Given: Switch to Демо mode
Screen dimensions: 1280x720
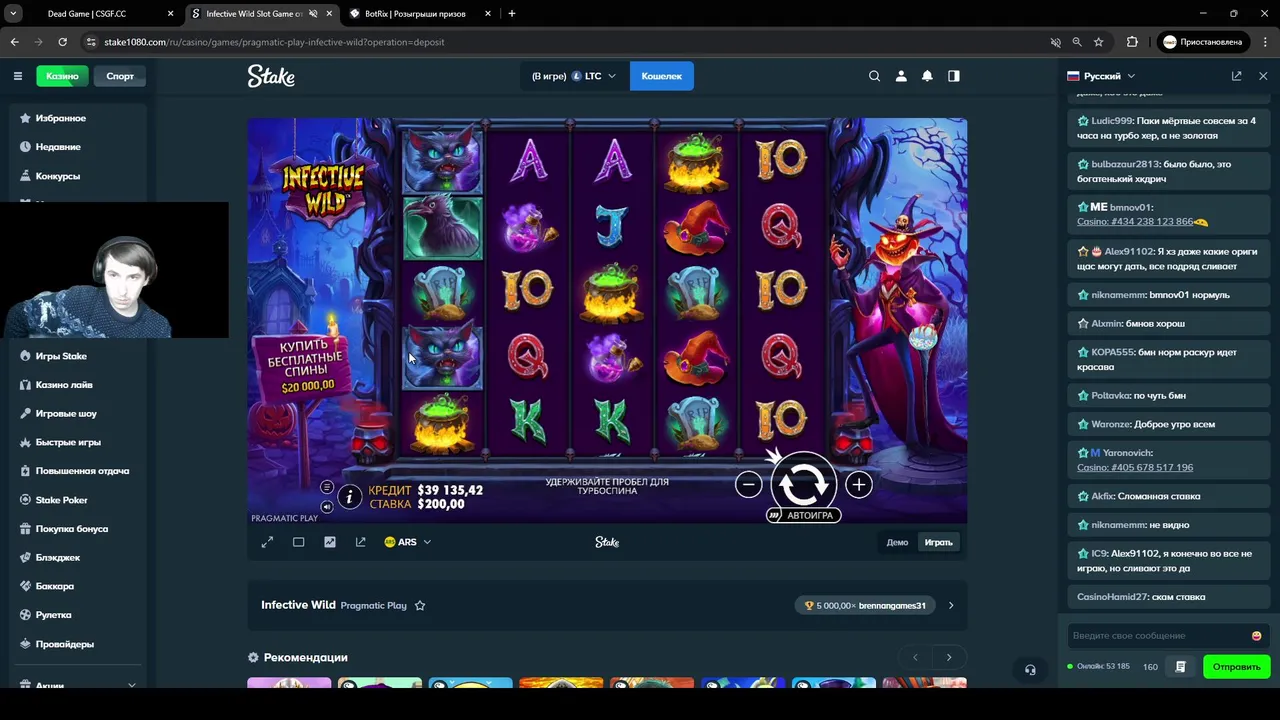Looking at the screenshot, I should pyautogui.click(x=897, y=542).
